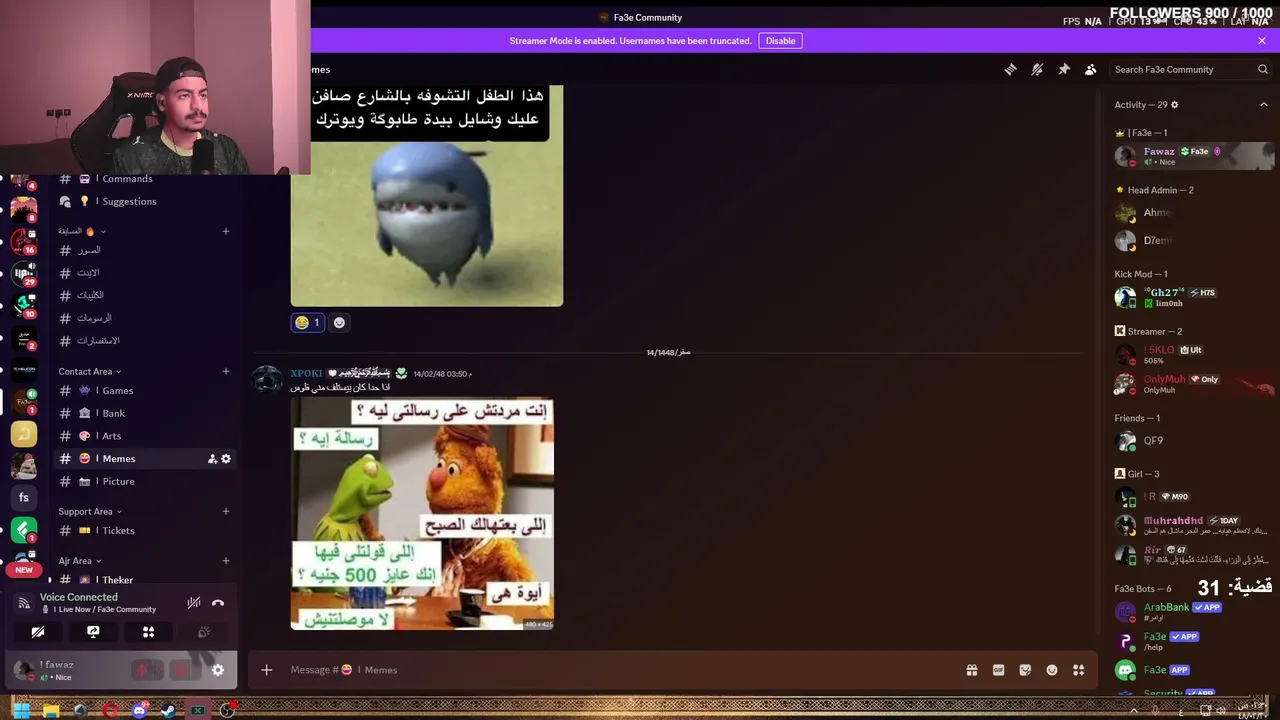
Task: Open Apps launcher in message bar
Action: pos(1078,670)
